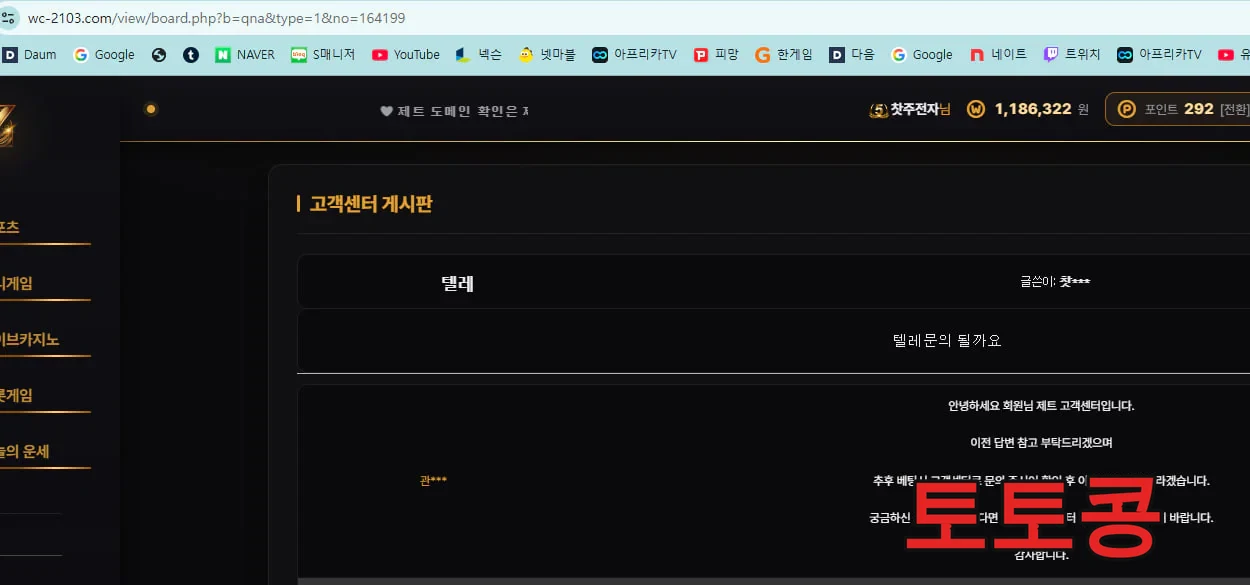Click the author label 글쓴이: 찻***
Image resolution: width=1250 pixels, height=585 pixels.
1055,282
